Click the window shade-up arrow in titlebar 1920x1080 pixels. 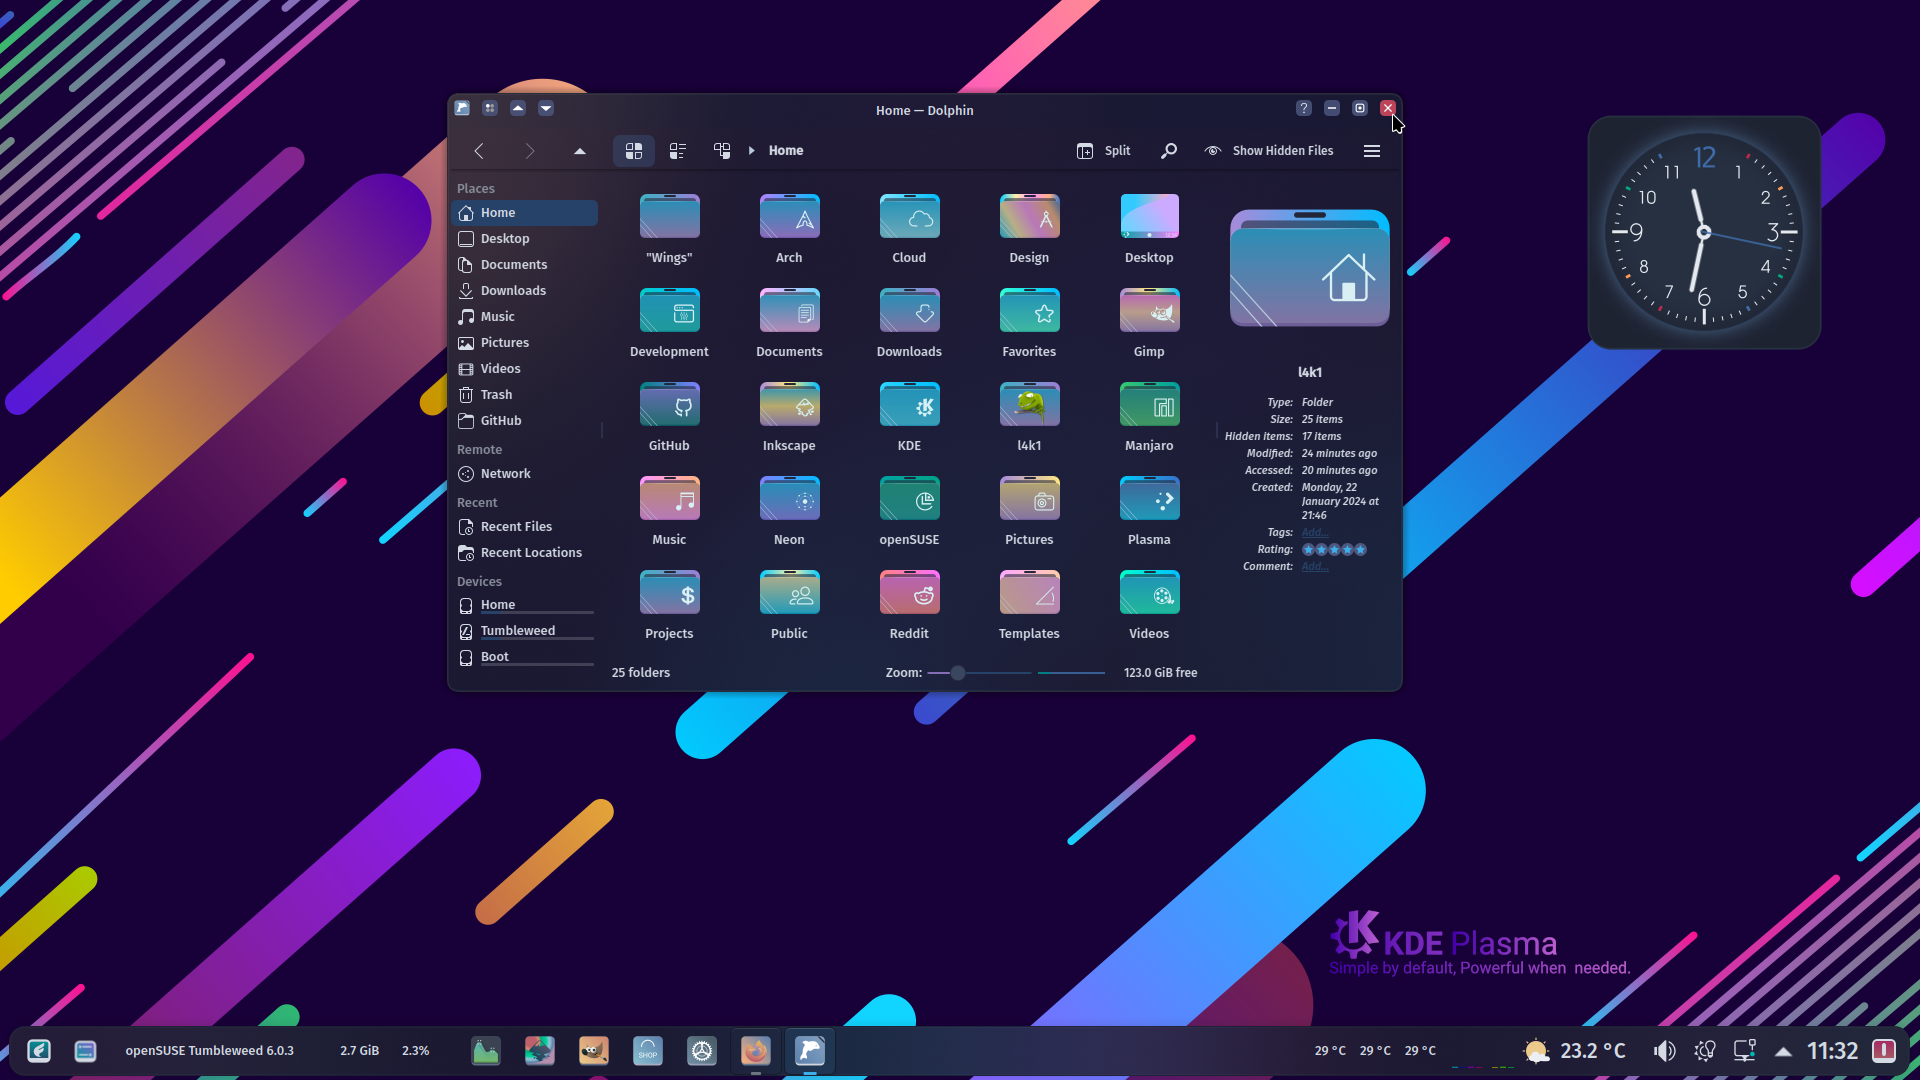pyautogui.click(x=518, y=108)
